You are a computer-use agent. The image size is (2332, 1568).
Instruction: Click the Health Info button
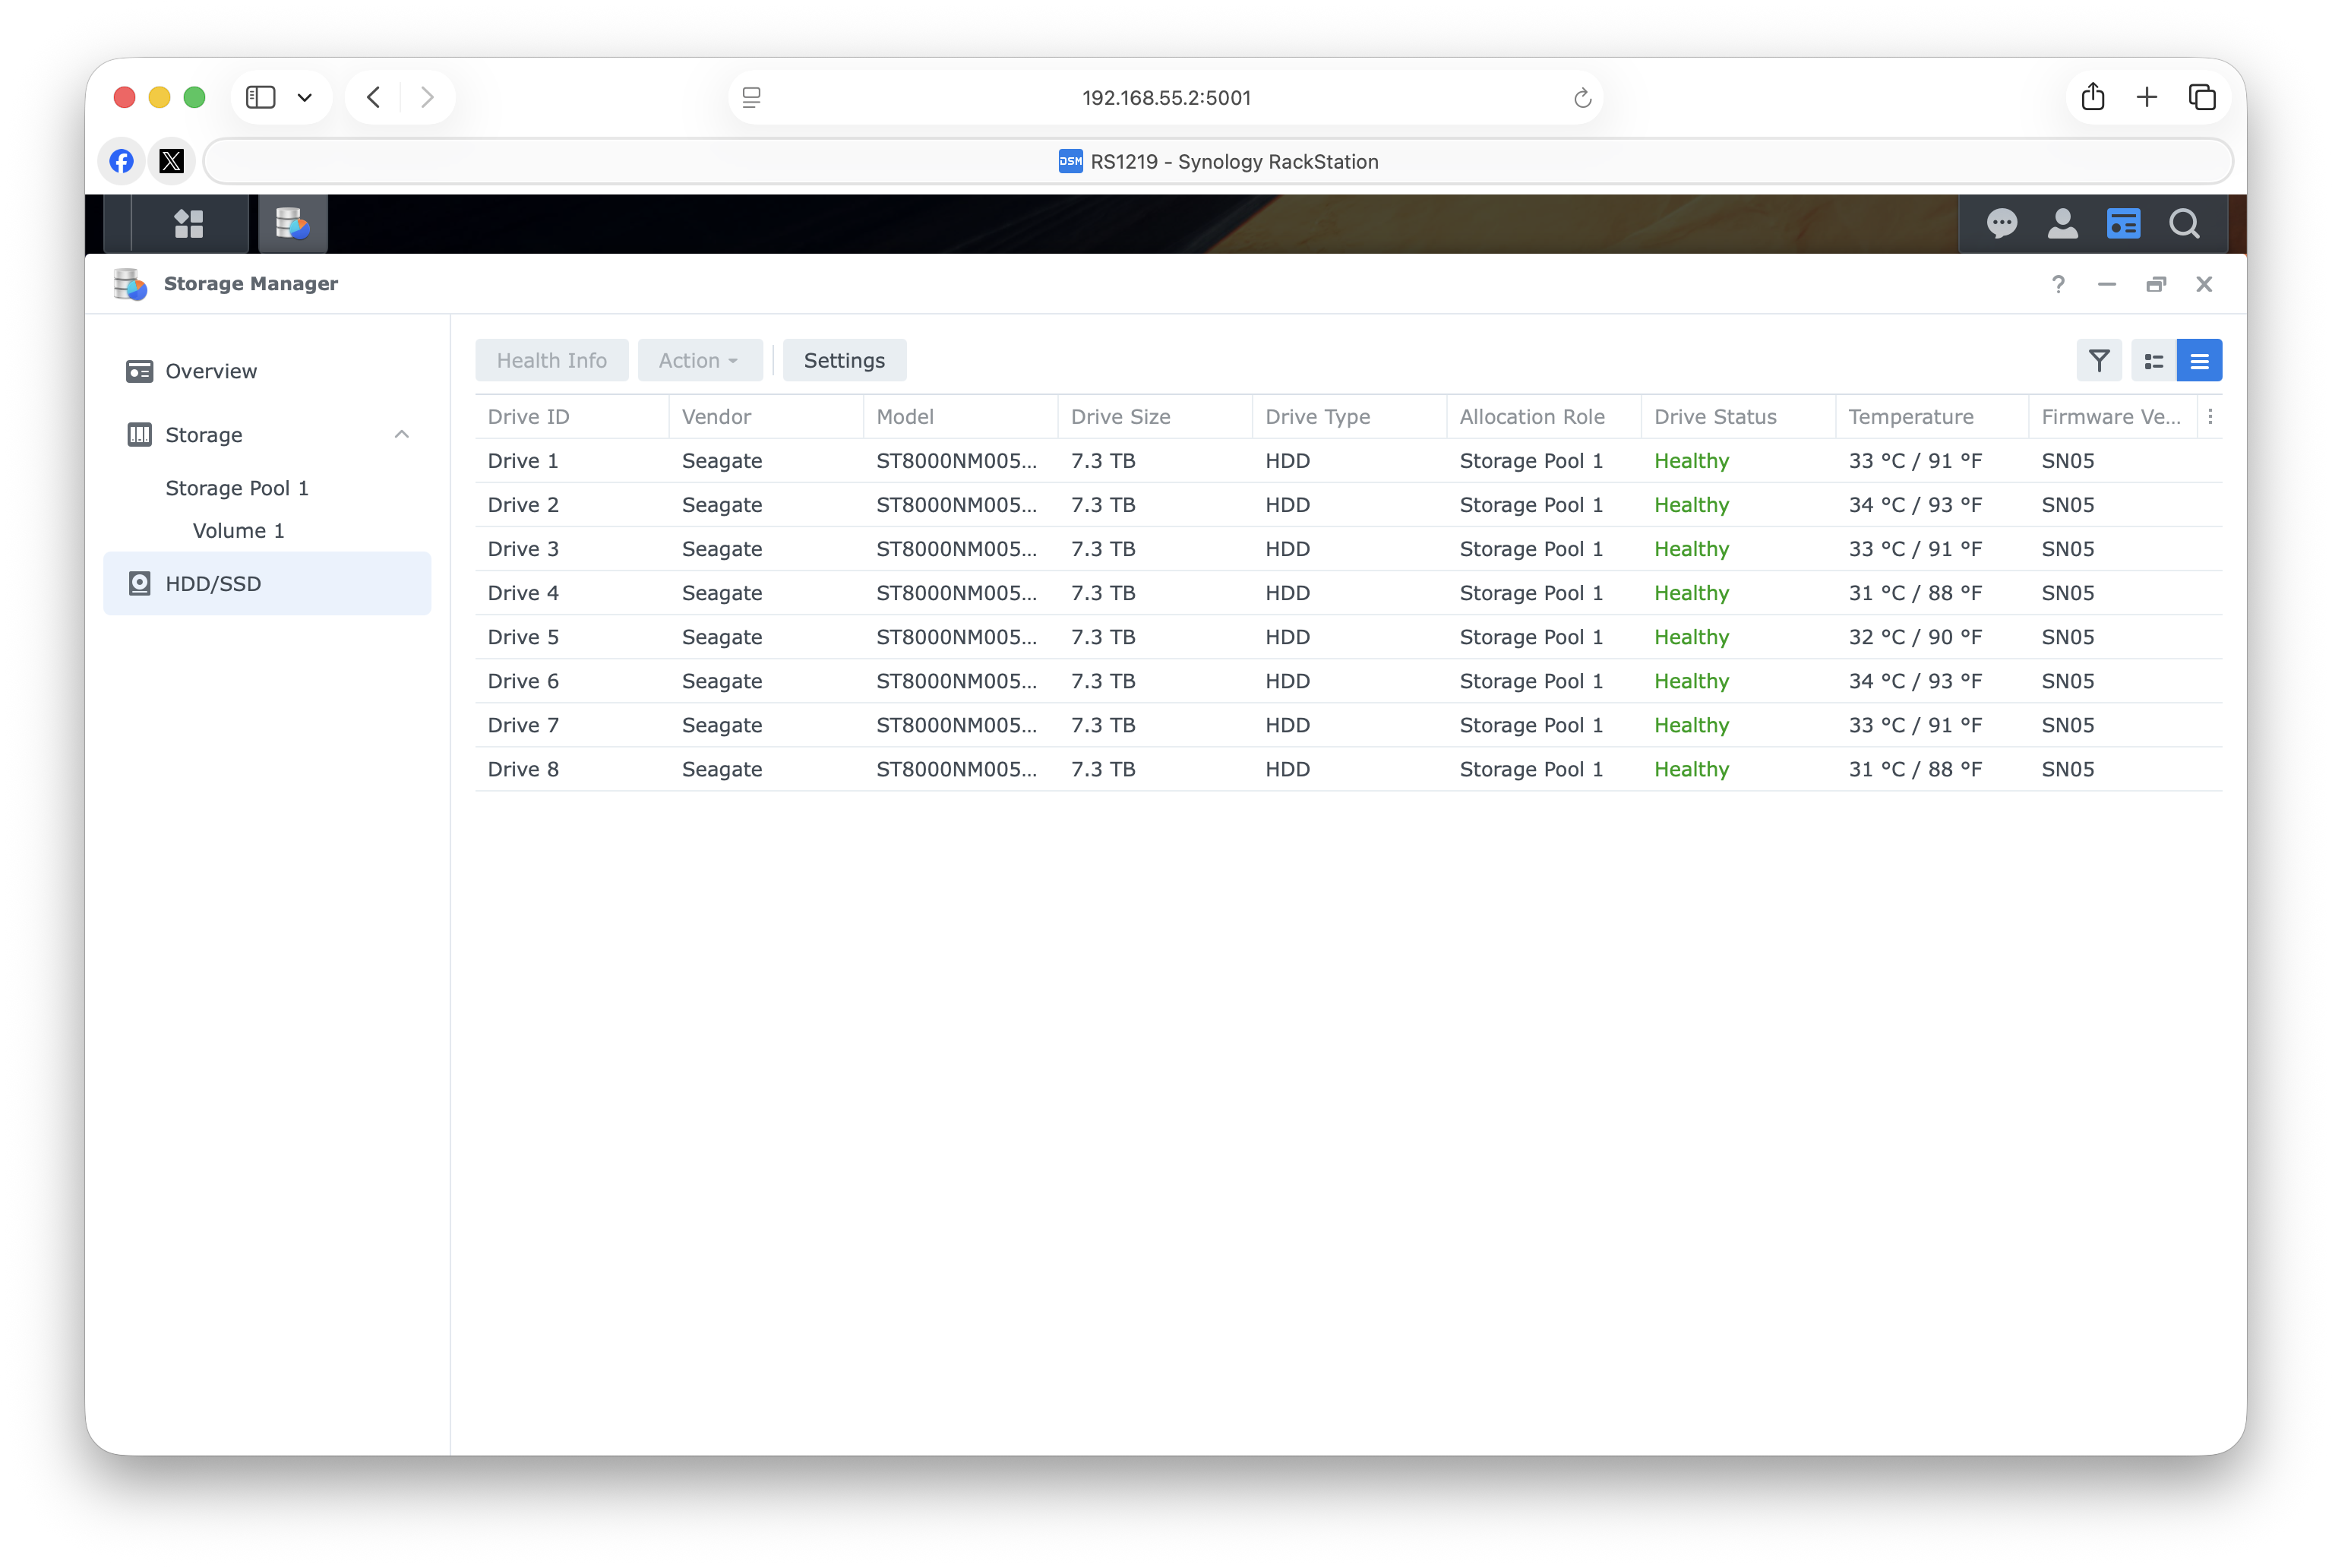(551, 361)
